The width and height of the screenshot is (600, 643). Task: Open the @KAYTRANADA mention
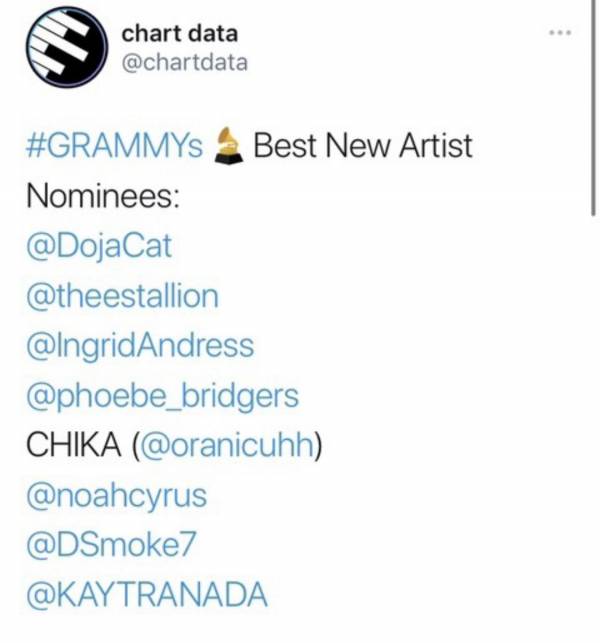147,594
